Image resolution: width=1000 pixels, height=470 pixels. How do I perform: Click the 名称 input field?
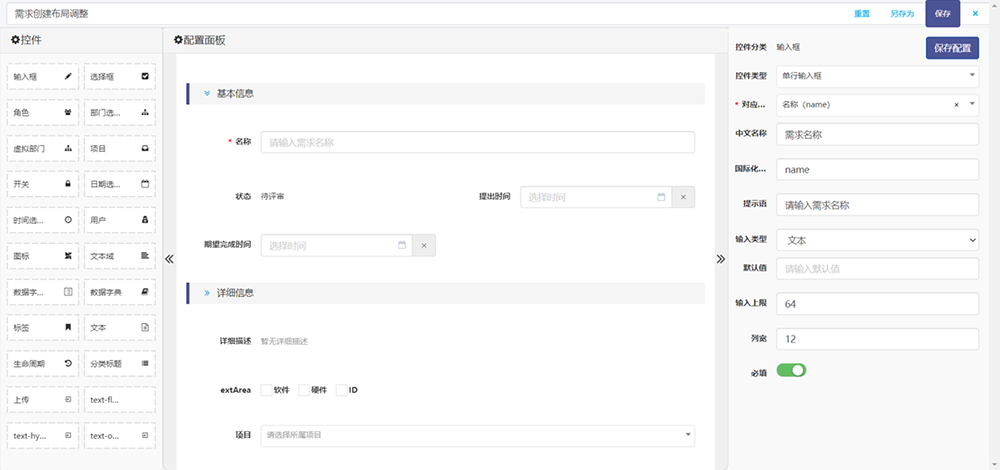(x=478, y=142)
